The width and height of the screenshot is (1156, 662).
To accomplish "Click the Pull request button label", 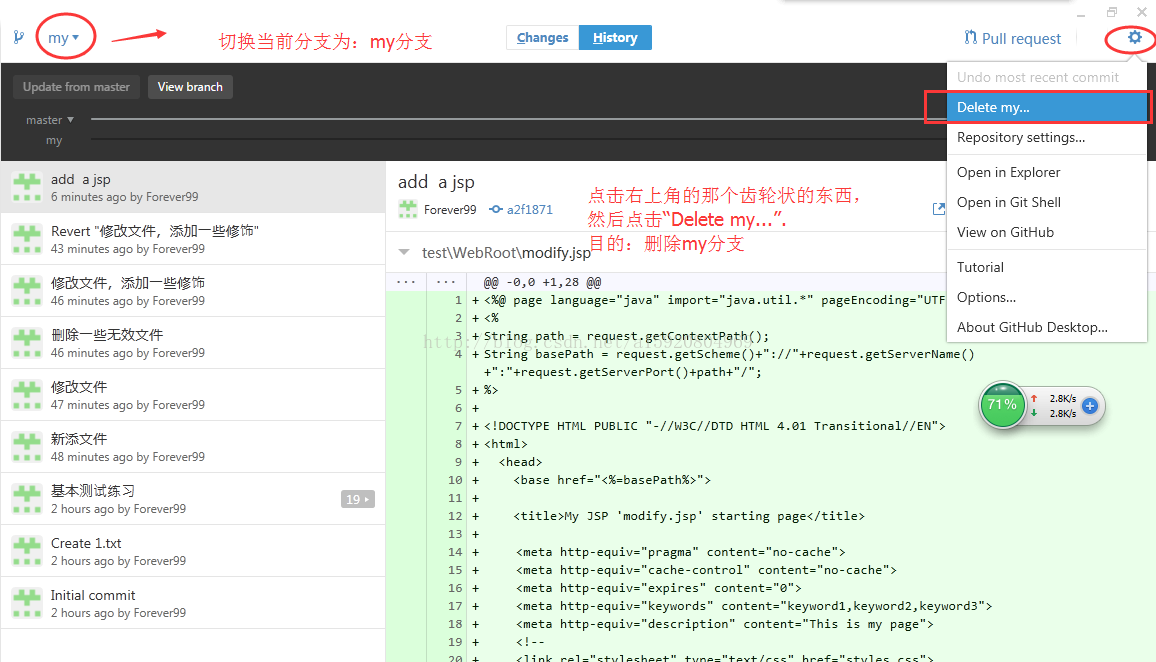I will (1021, 38).
